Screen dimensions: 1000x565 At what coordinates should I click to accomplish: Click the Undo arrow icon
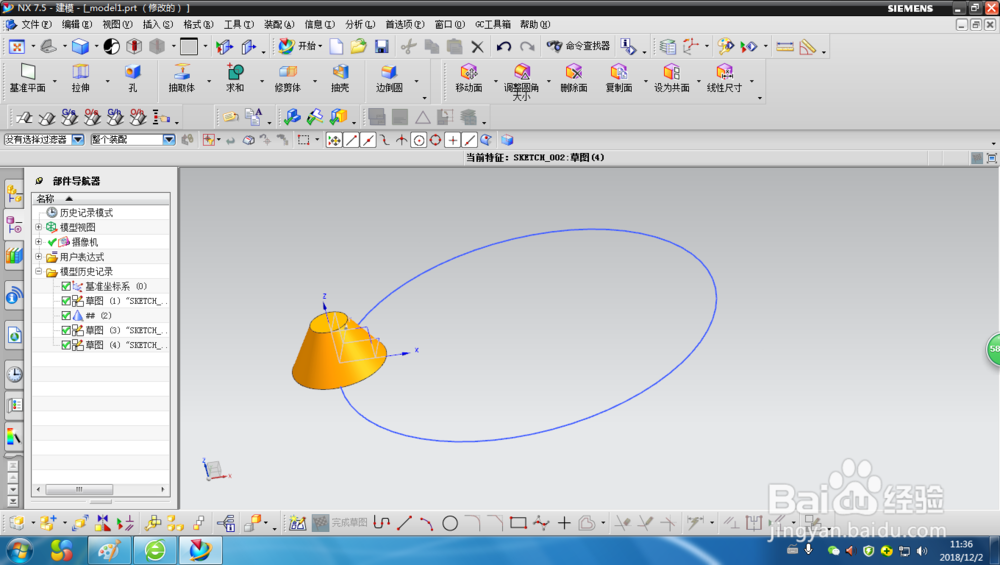(504, 47)
